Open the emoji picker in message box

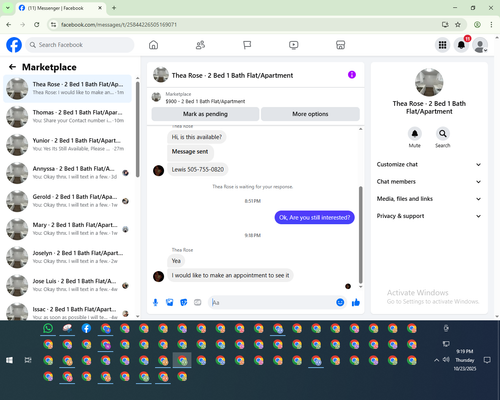pyautogui.click(x=340, y=302)
